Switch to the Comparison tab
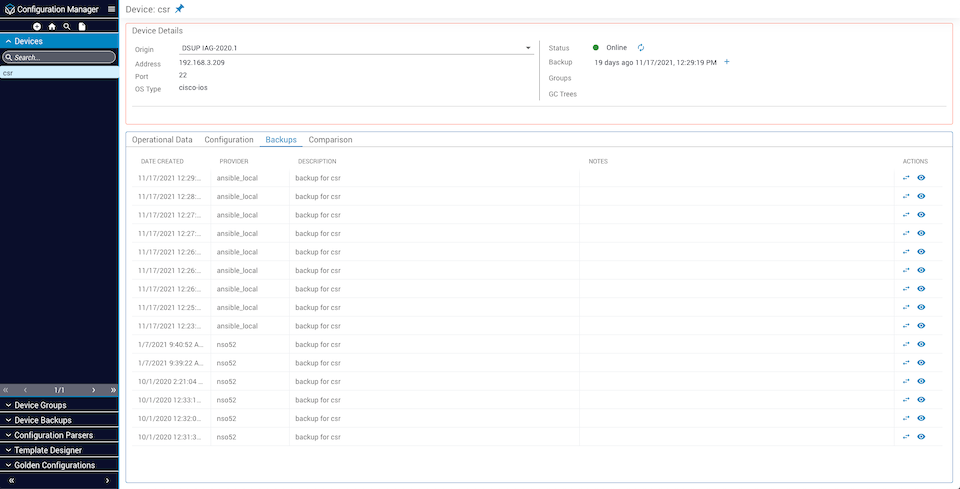This screenshot has height=489, width=960. [330, 140]
